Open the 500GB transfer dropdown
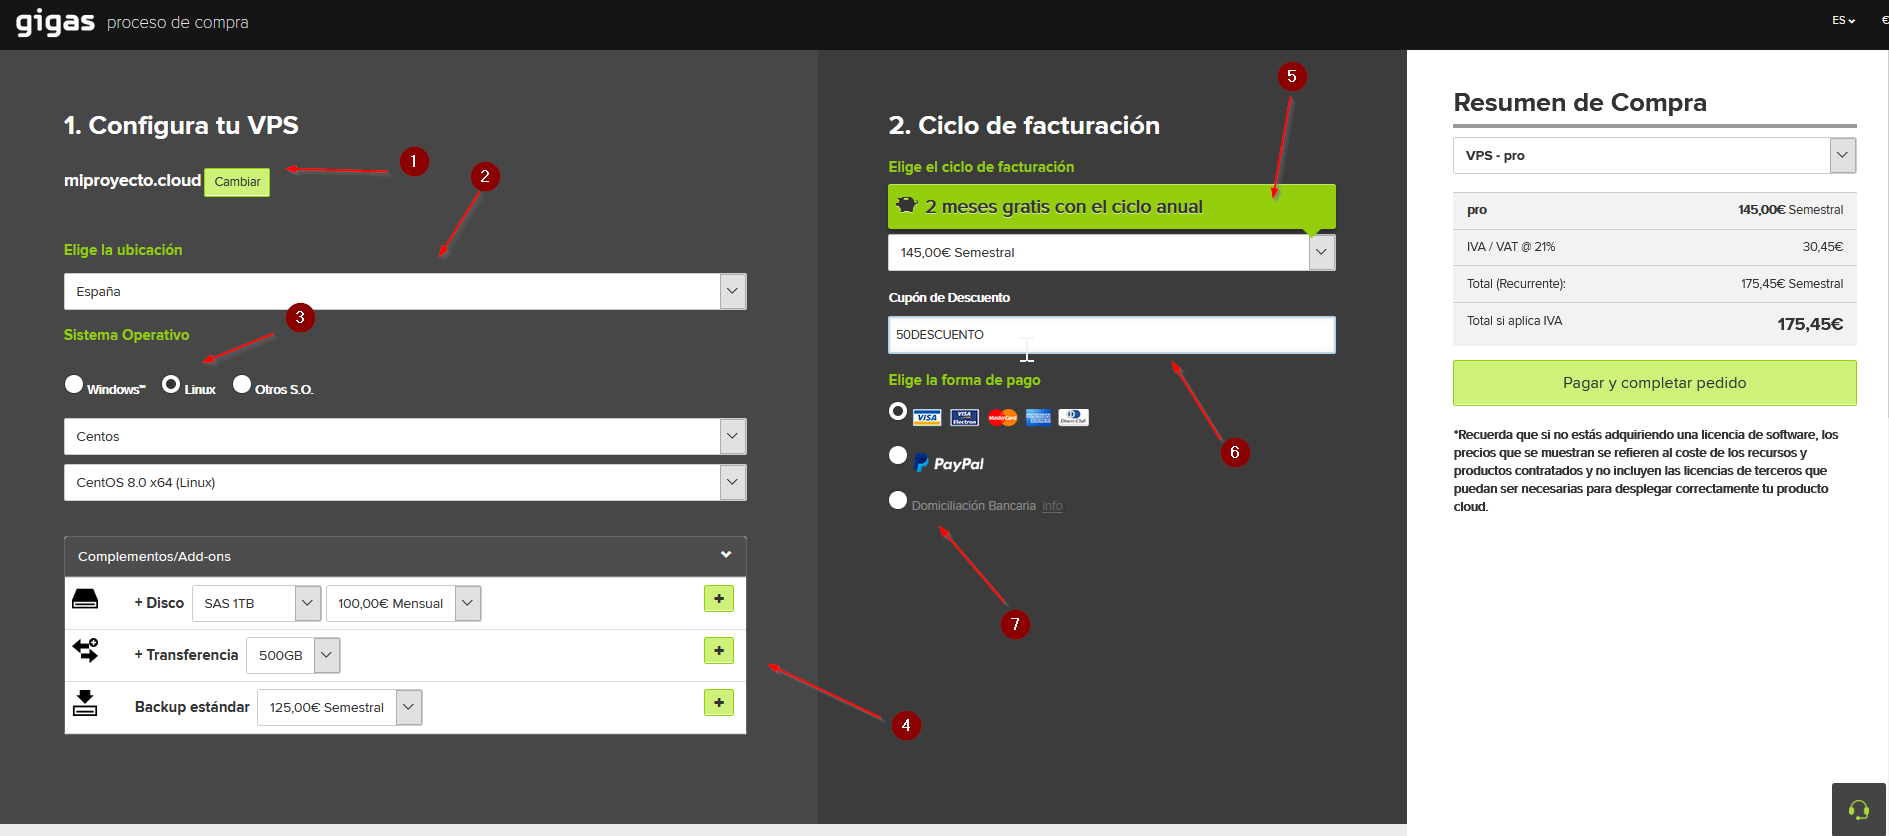 click(x=293, y=655)
